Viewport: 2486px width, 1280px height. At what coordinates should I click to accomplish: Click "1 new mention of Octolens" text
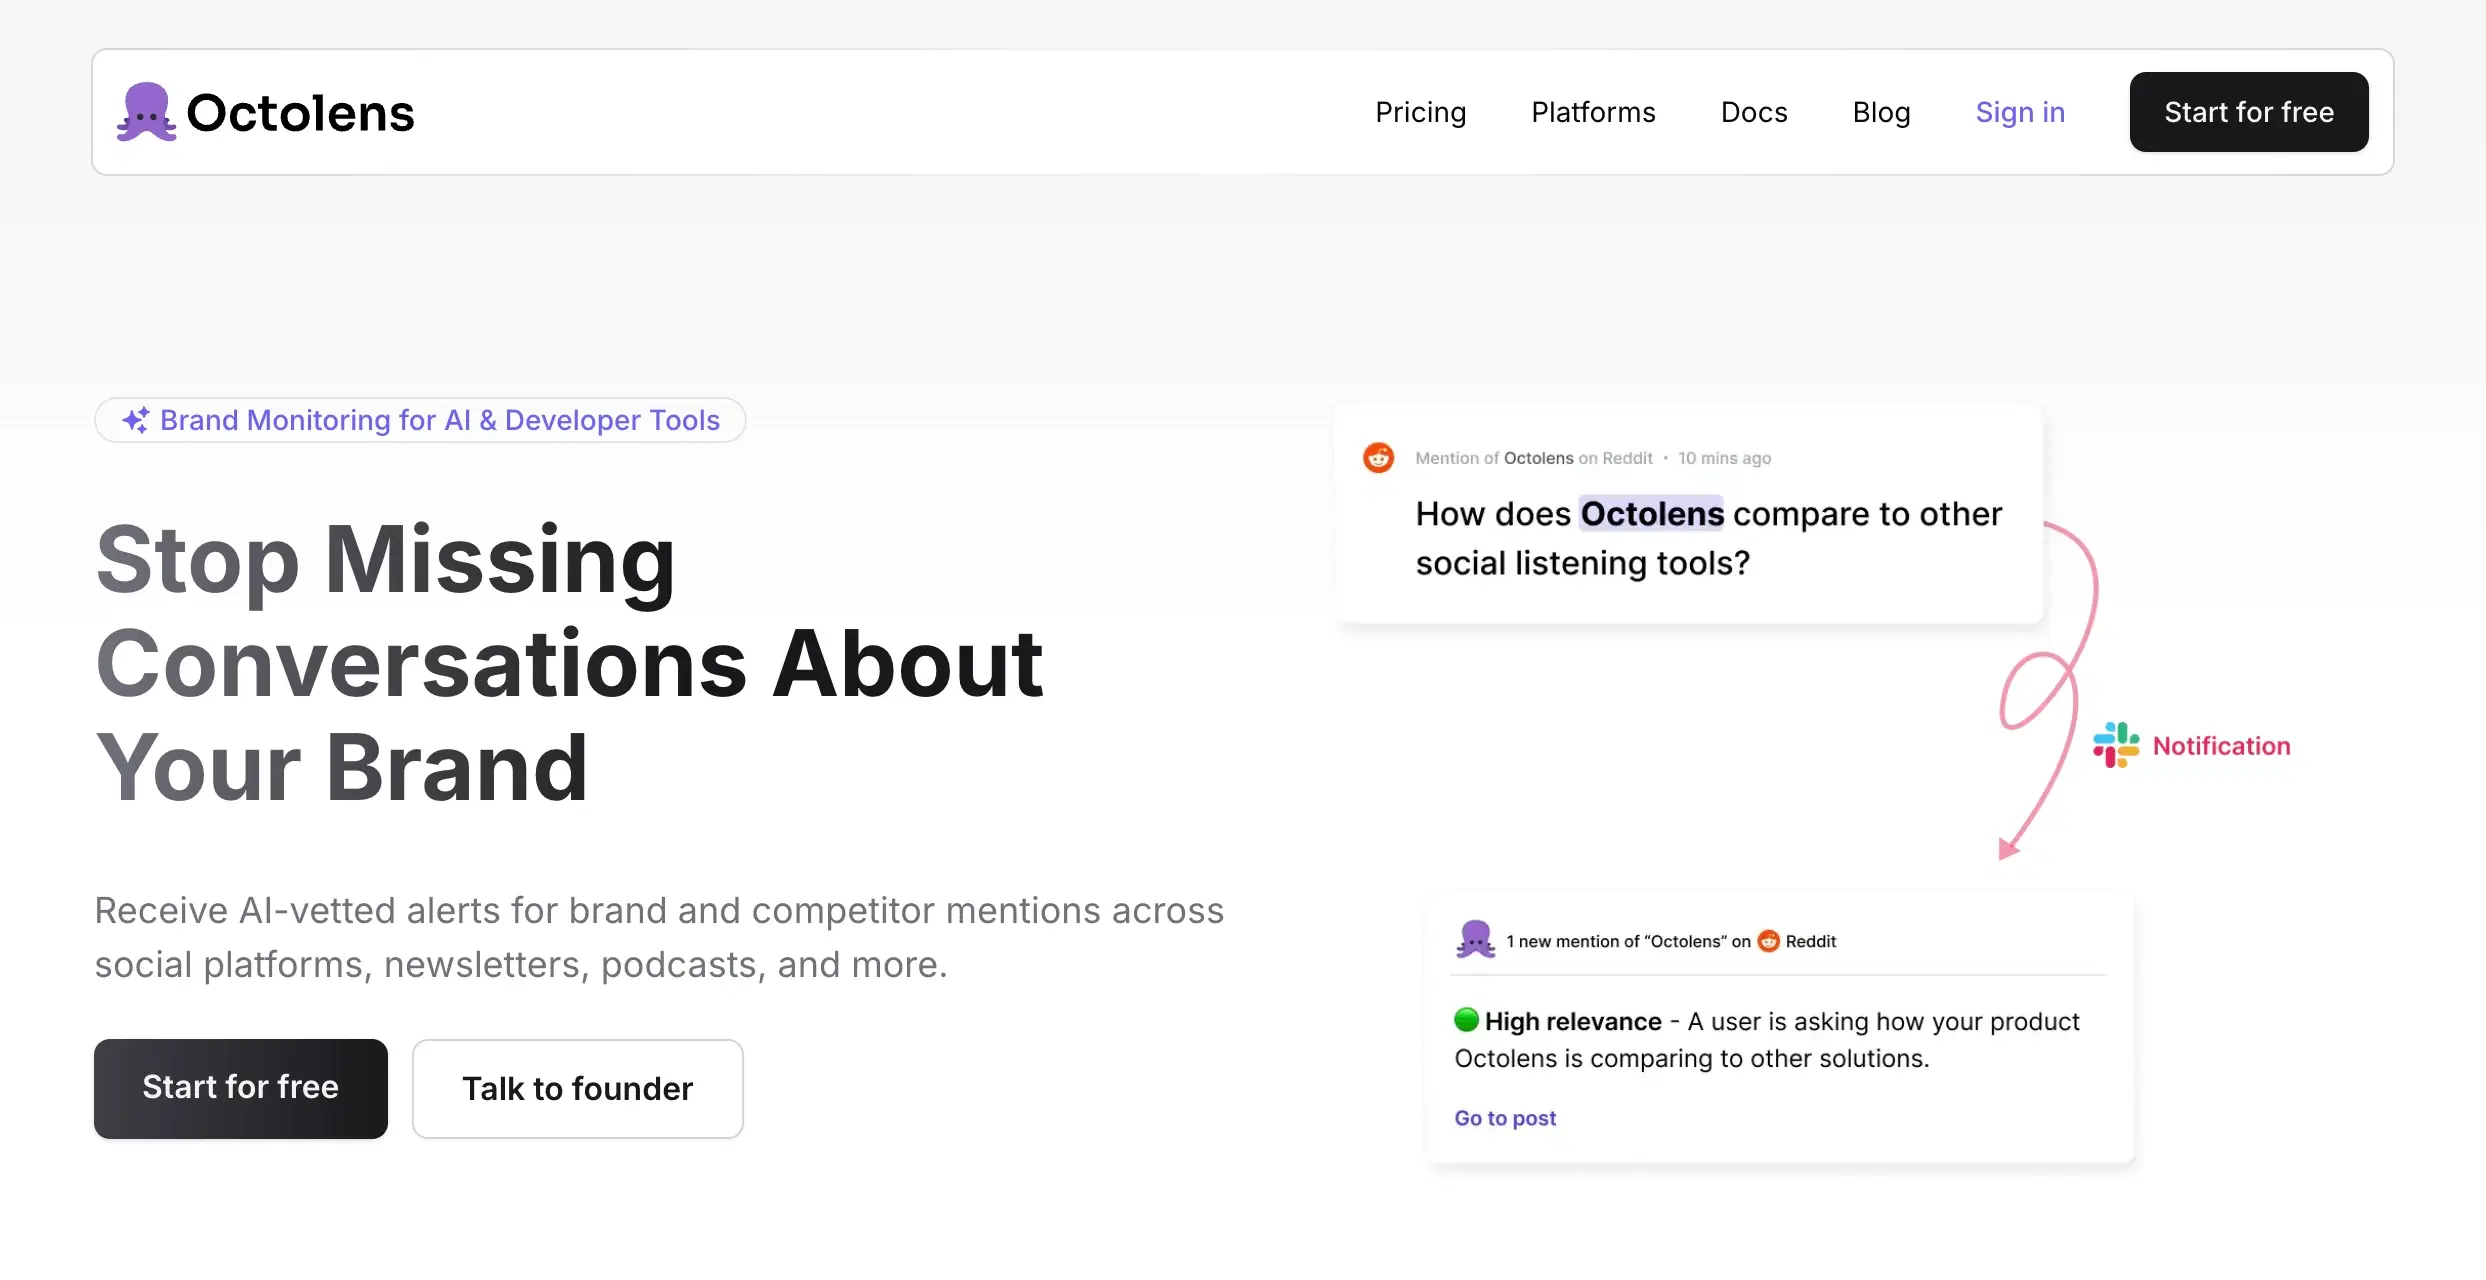coord(1629,941)
